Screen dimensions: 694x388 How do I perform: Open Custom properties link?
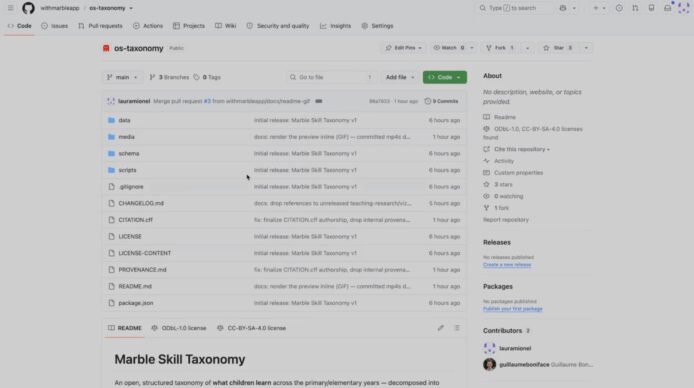518,173
